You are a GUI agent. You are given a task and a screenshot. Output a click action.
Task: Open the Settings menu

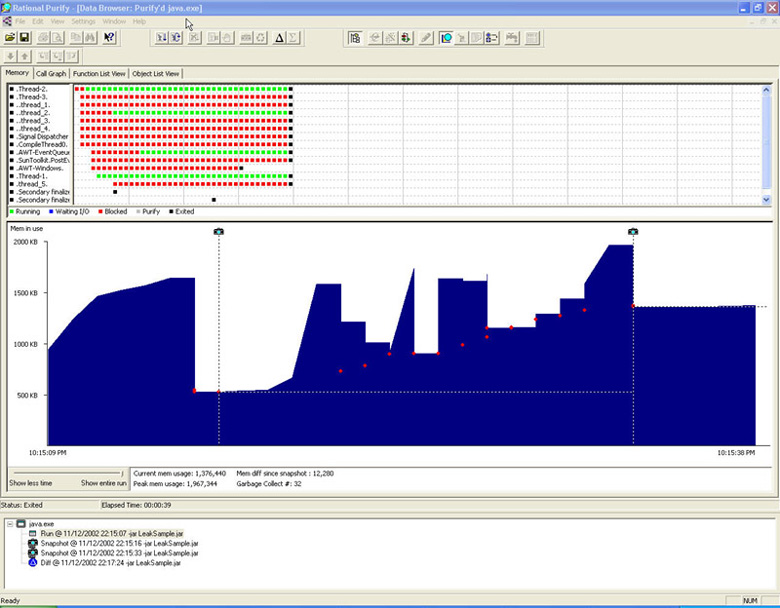84,21
